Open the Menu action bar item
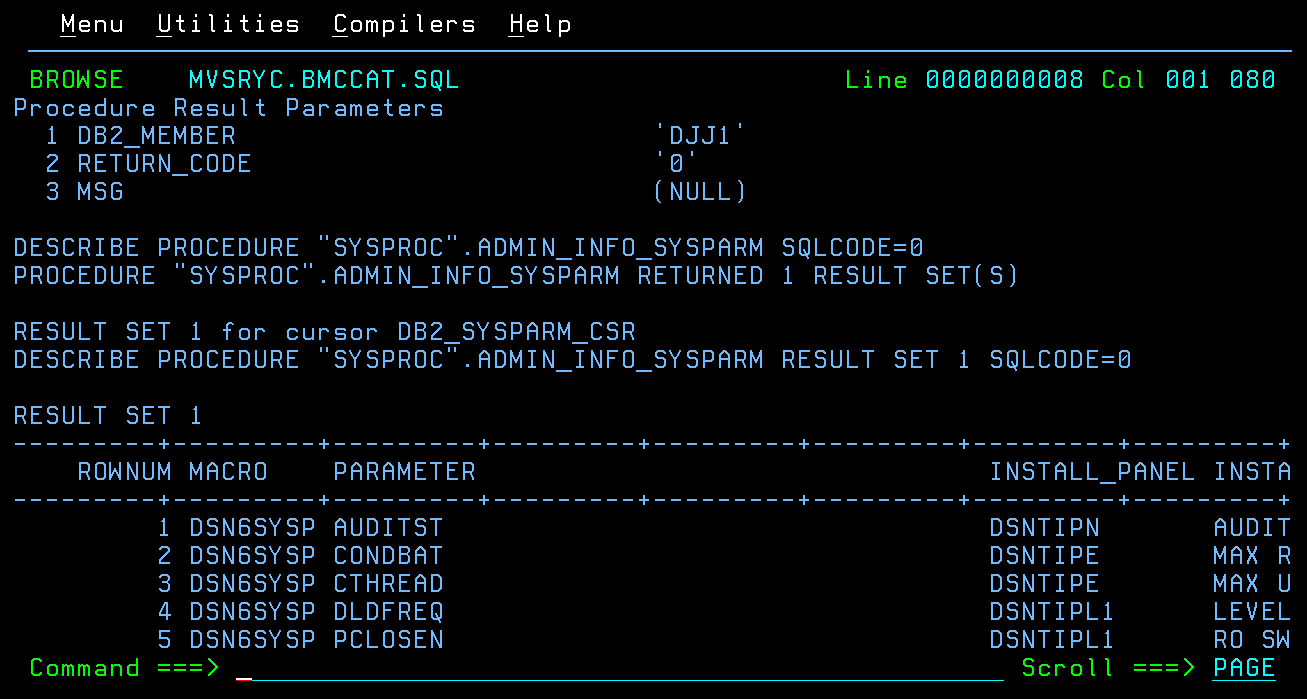This screenshot has width=1307, height=699. coord(92,24)
